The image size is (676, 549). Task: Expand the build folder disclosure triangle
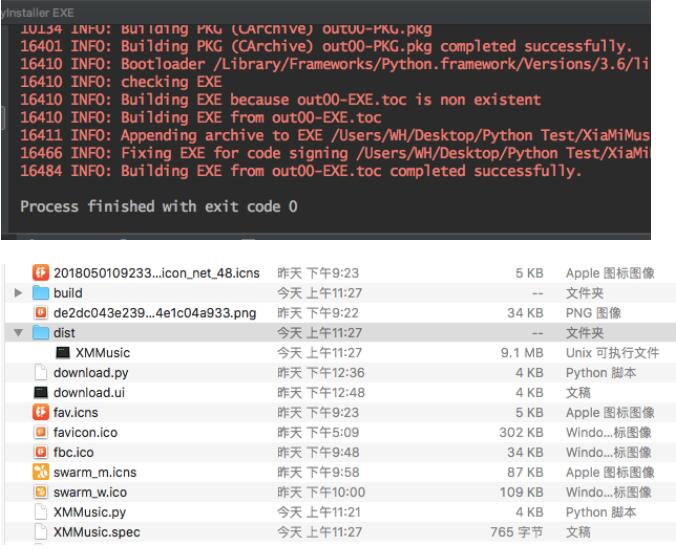18,293
